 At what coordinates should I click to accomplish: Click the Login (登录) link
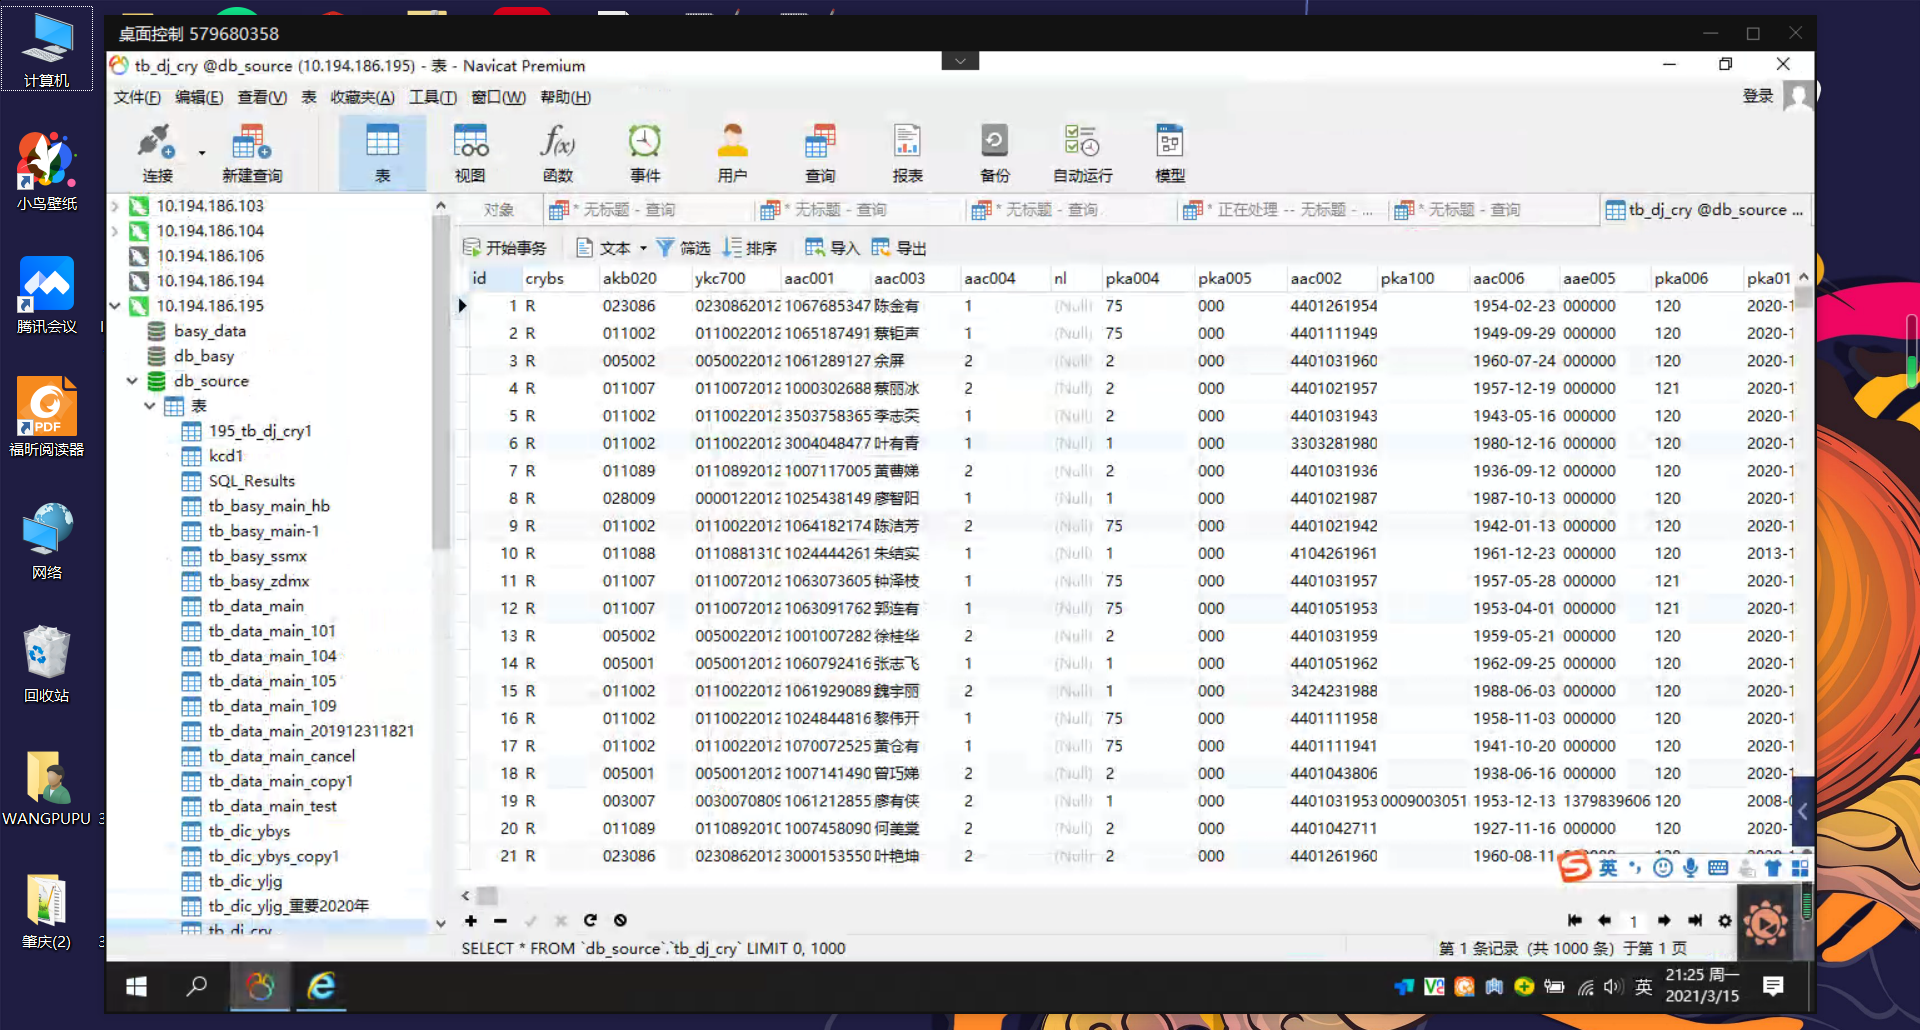[x=1757, y=96]
